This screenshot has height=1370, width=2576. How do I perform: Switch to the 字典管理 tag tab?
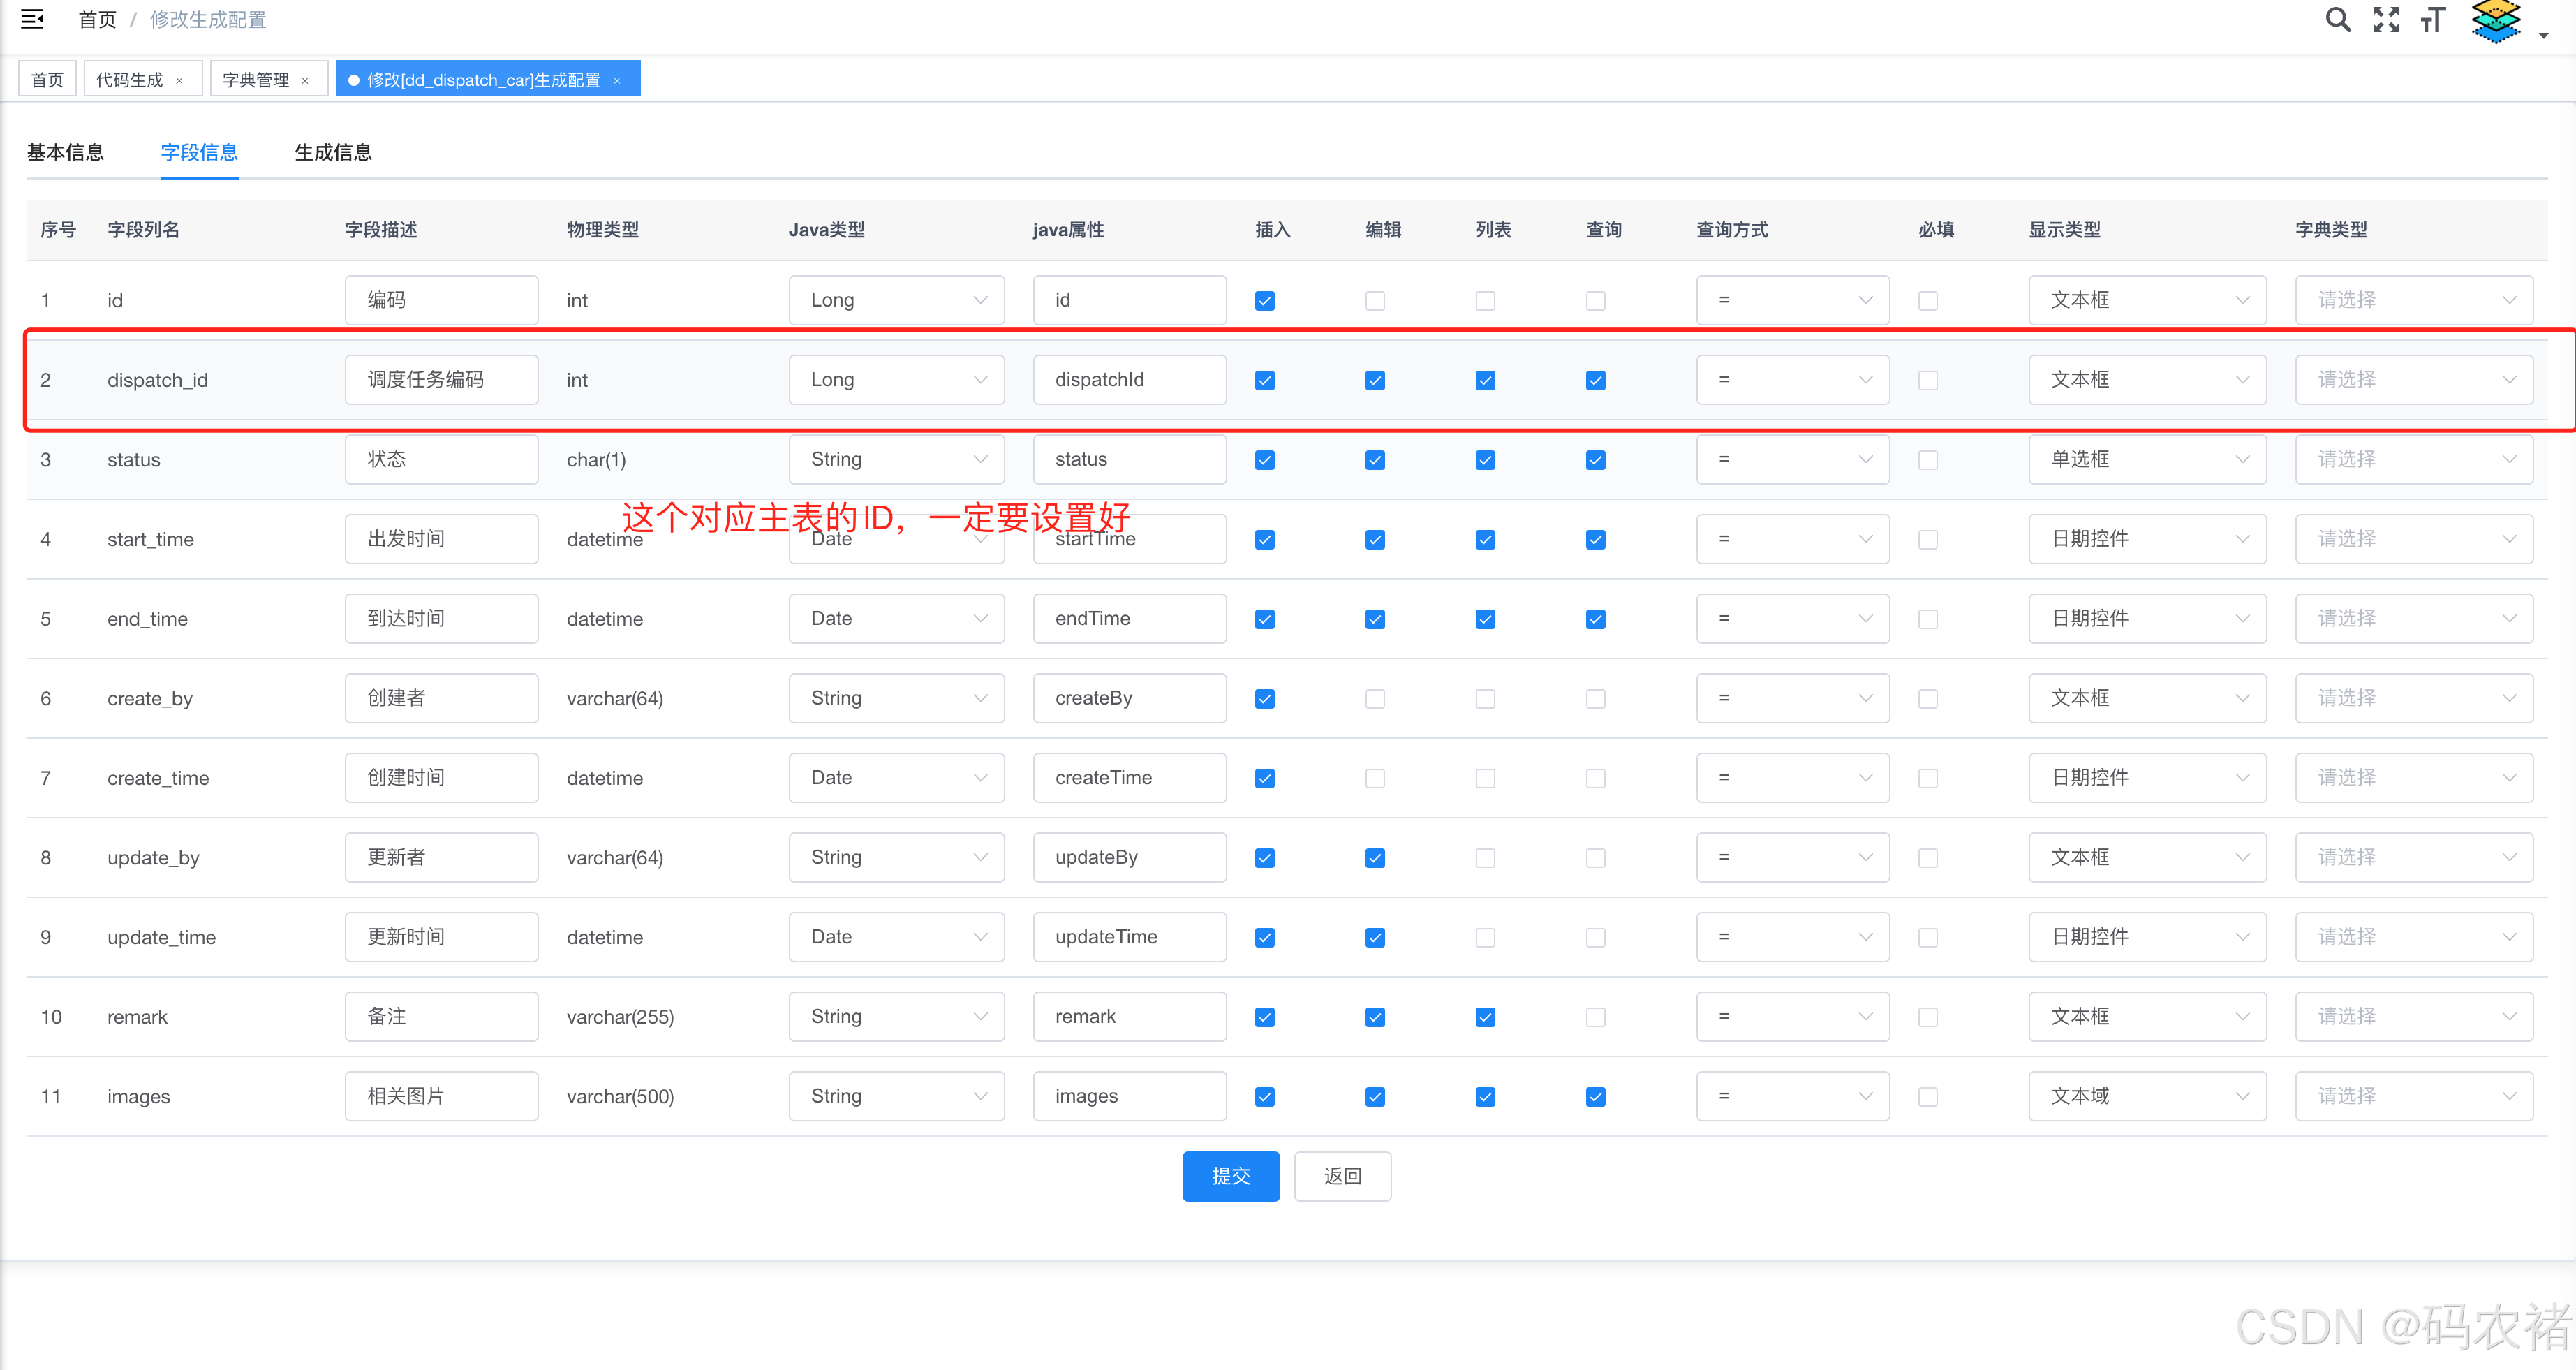coord(256,80)
